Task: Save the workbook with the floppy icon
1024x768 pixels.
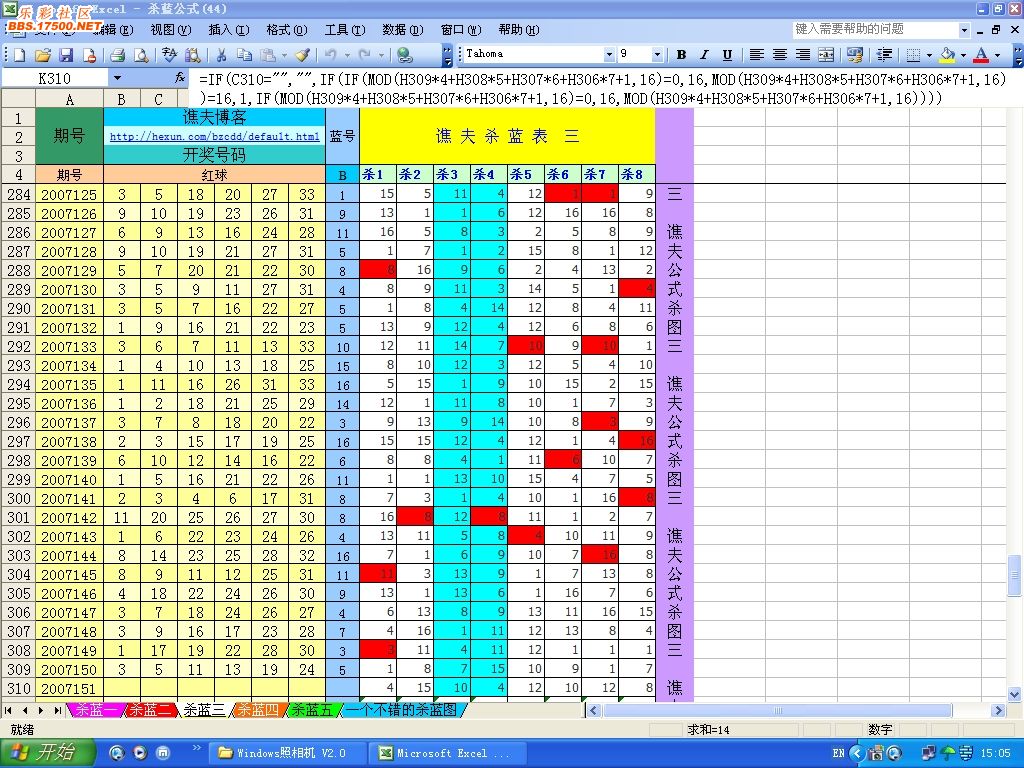Action: coord(66,55)
